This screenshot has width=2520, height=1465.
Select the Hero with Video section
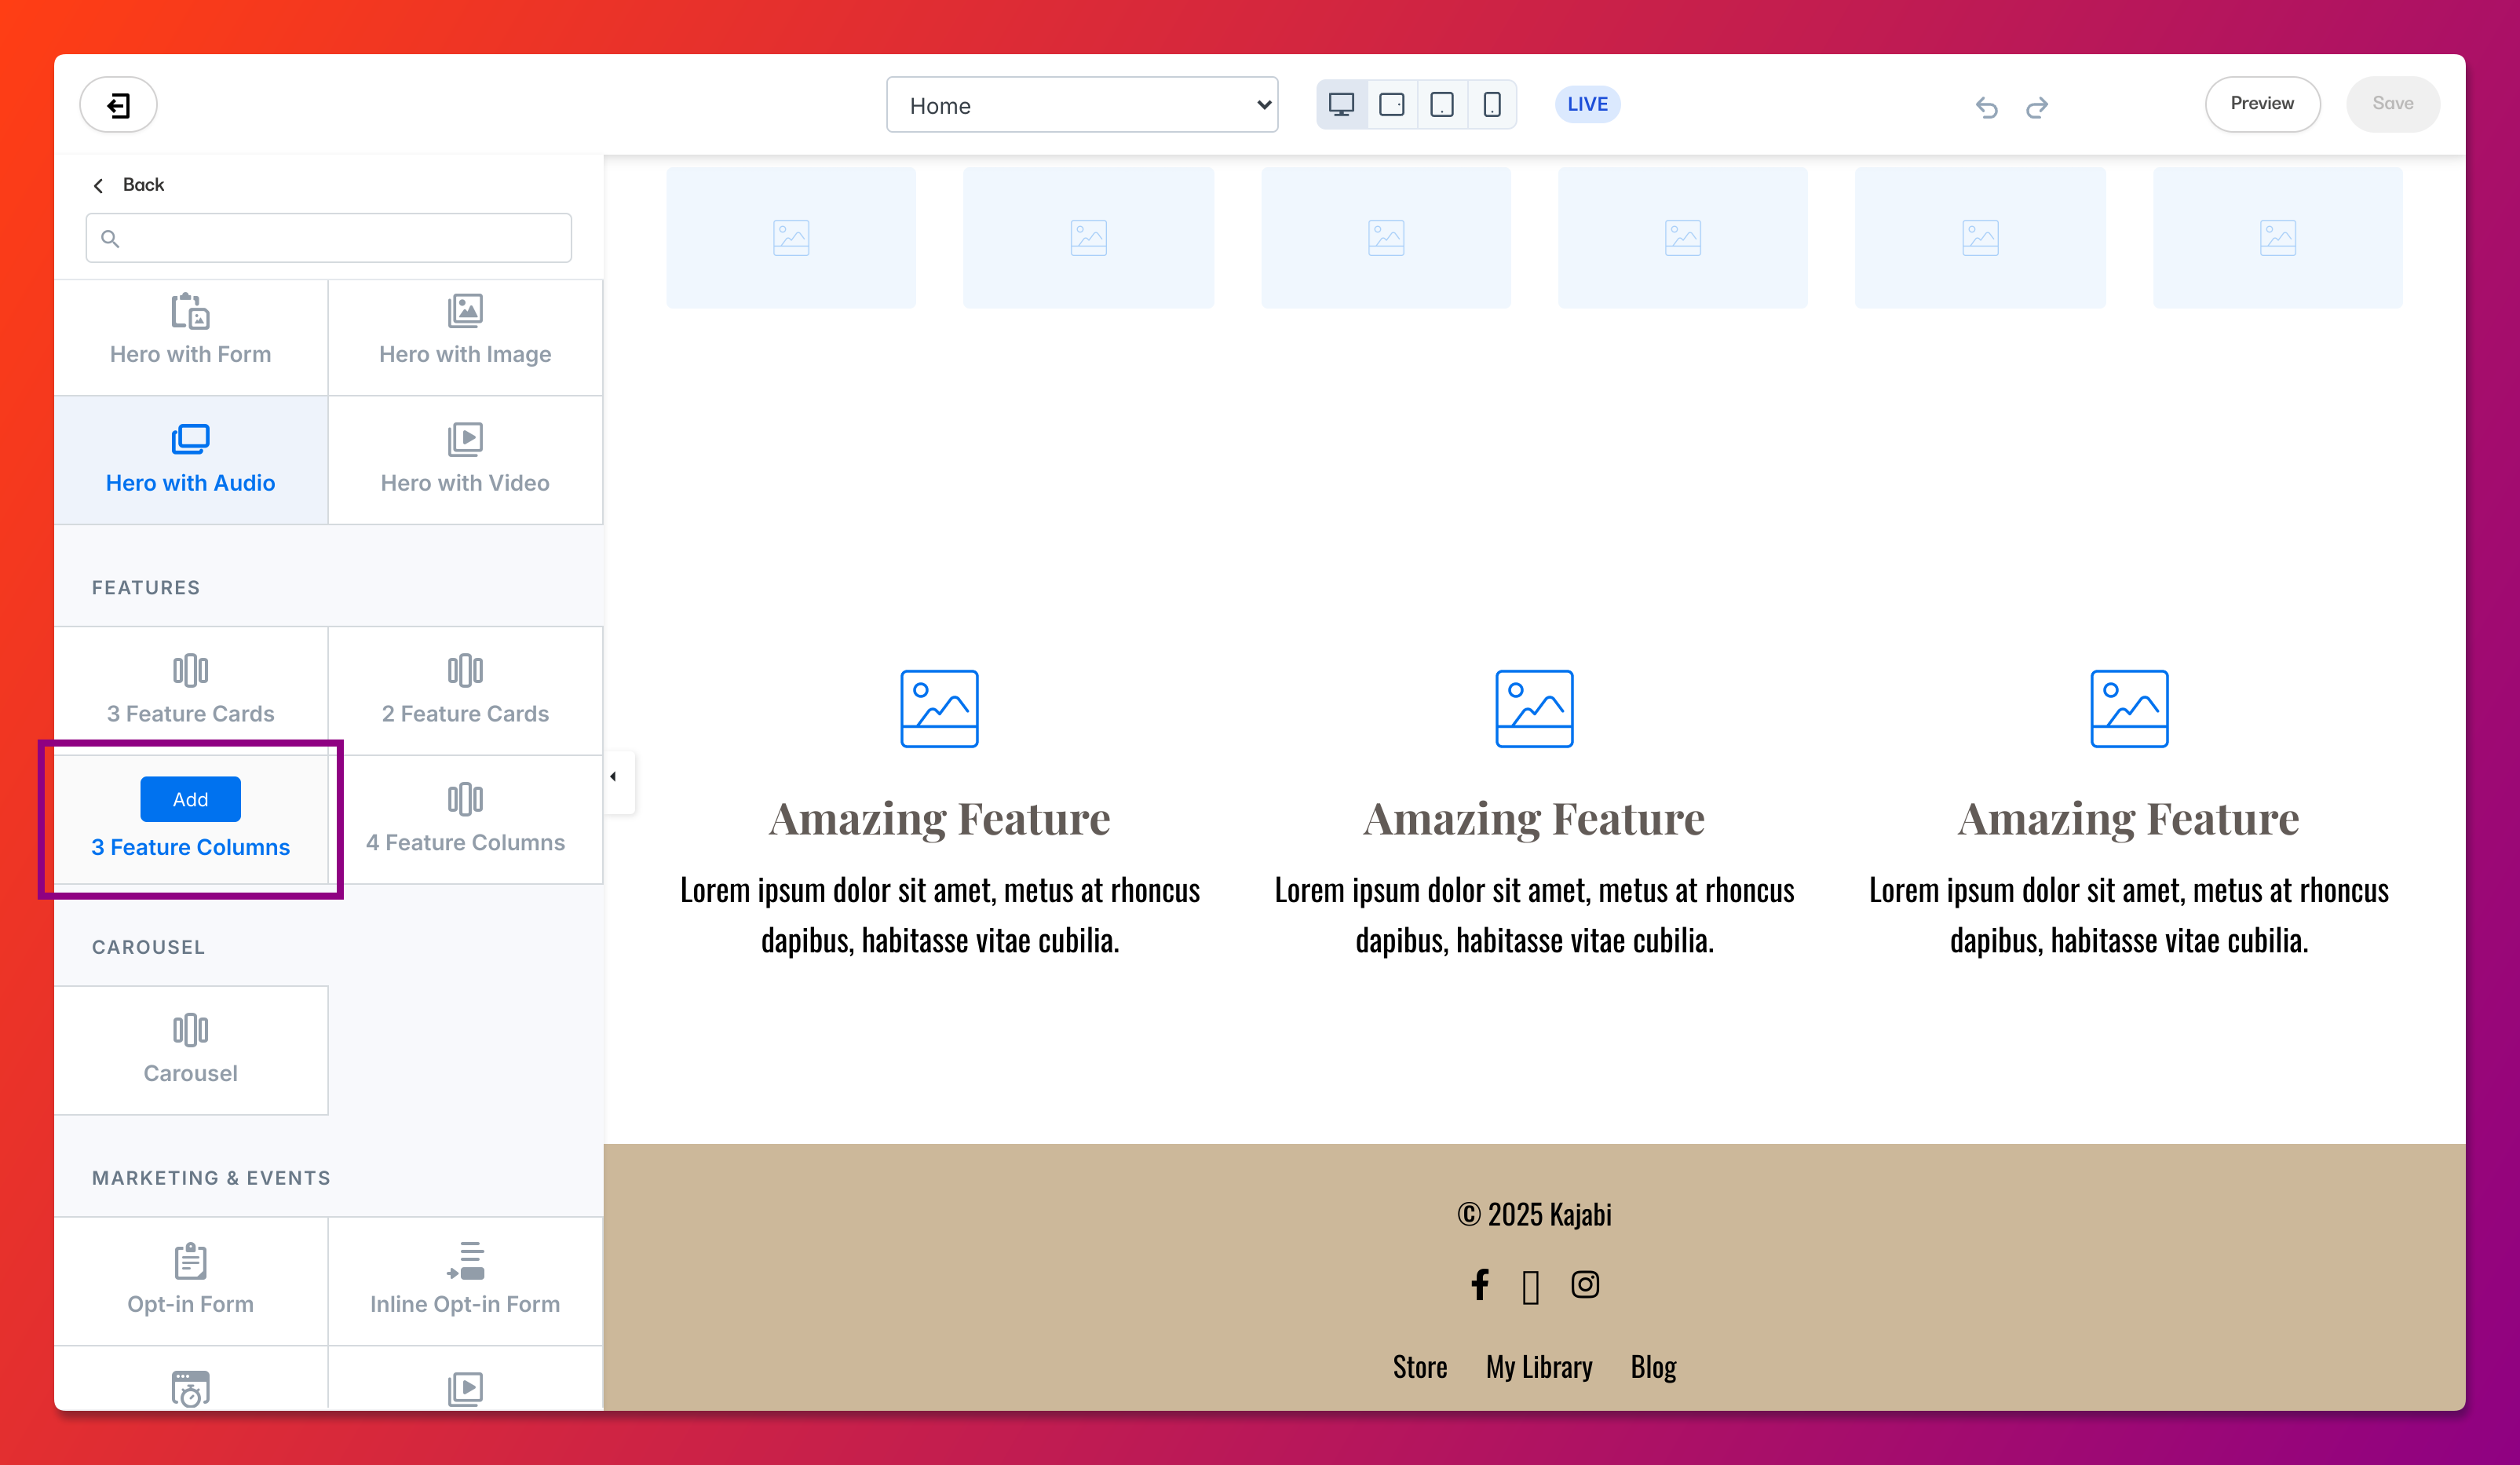pos(465,459)
